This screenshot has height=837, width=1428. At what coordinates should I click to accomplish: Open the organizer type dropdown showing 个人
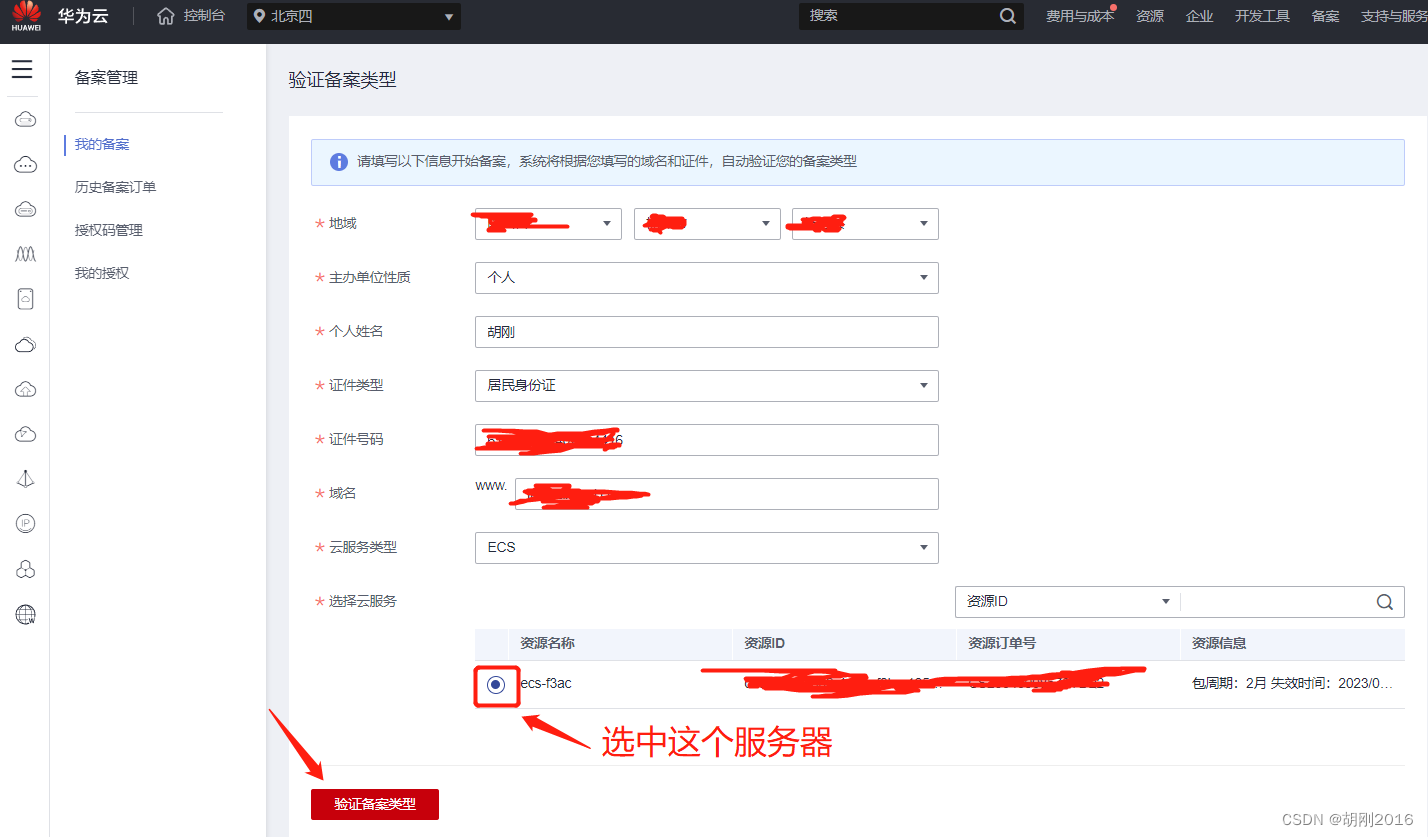(707, 278)
